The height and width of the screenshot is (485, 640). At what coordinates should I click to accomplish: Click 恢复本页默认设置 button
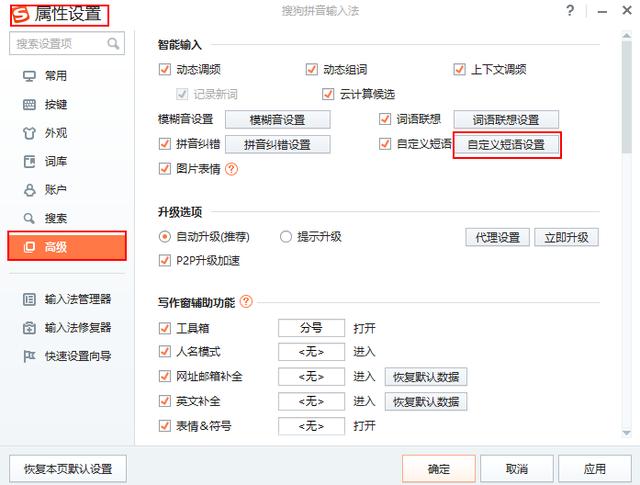click(68, 469)
